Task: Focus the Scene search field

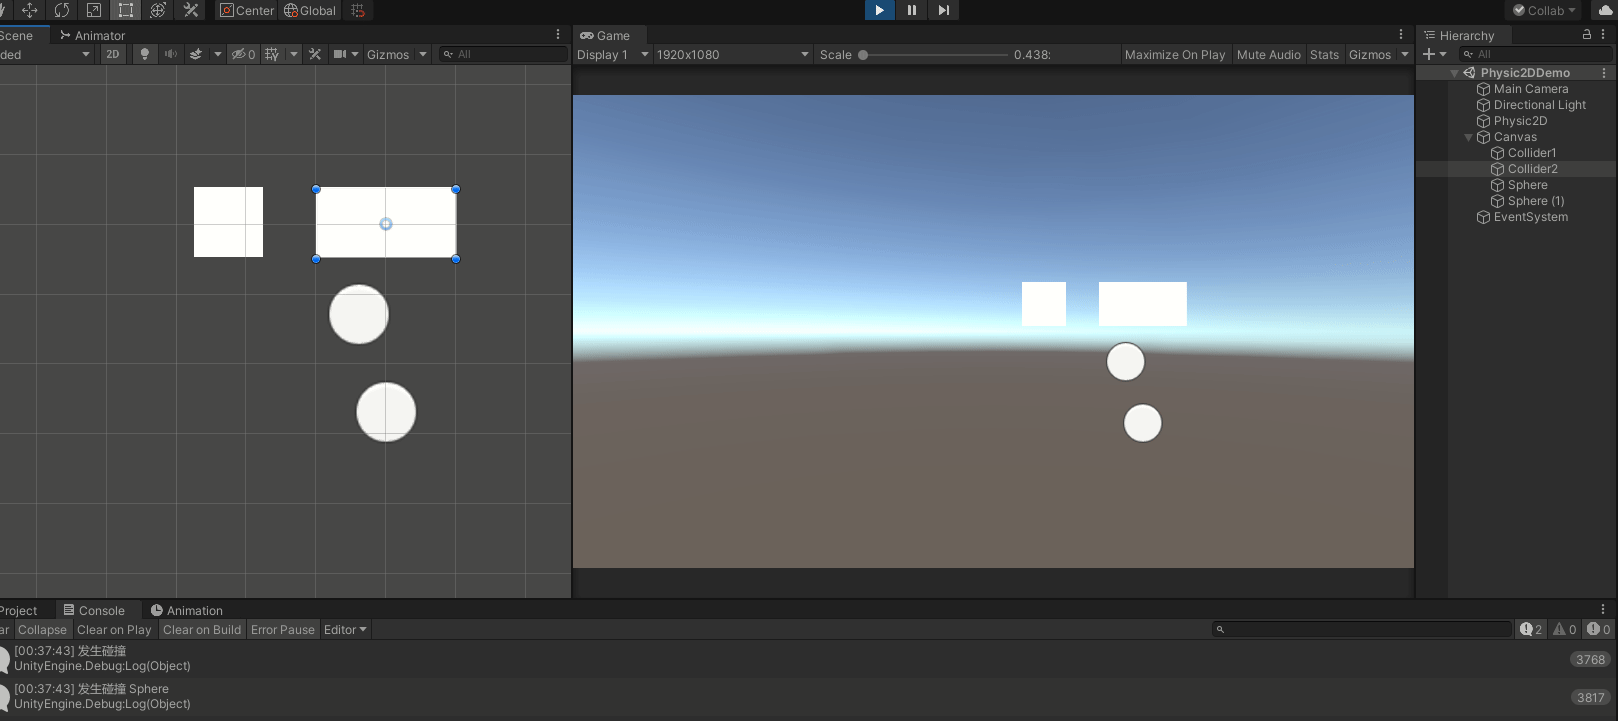Action: (x=503, y=54)
